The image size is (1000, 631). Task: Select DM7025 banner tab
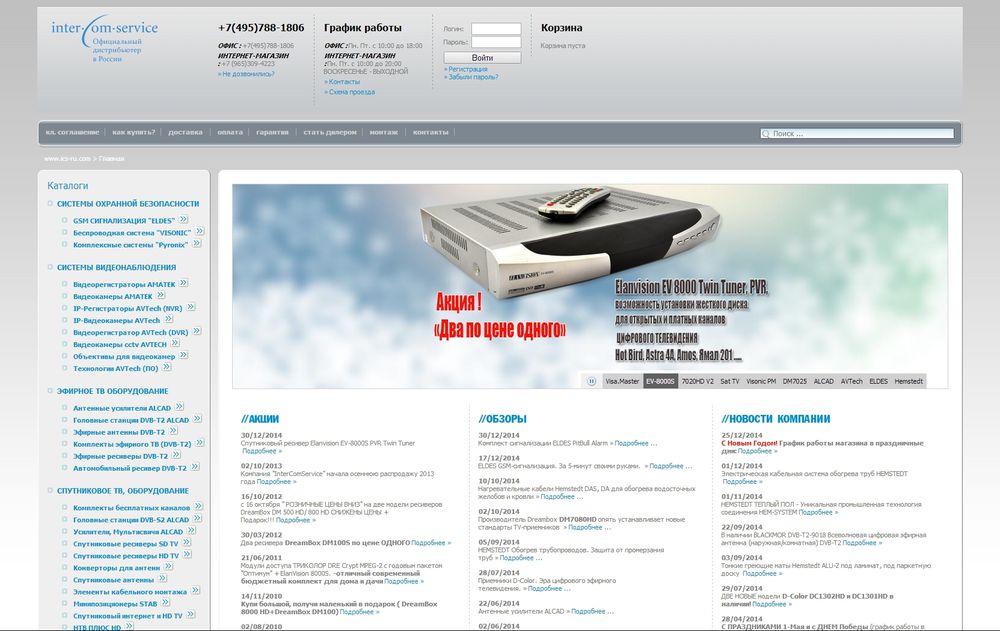[795, 382]
